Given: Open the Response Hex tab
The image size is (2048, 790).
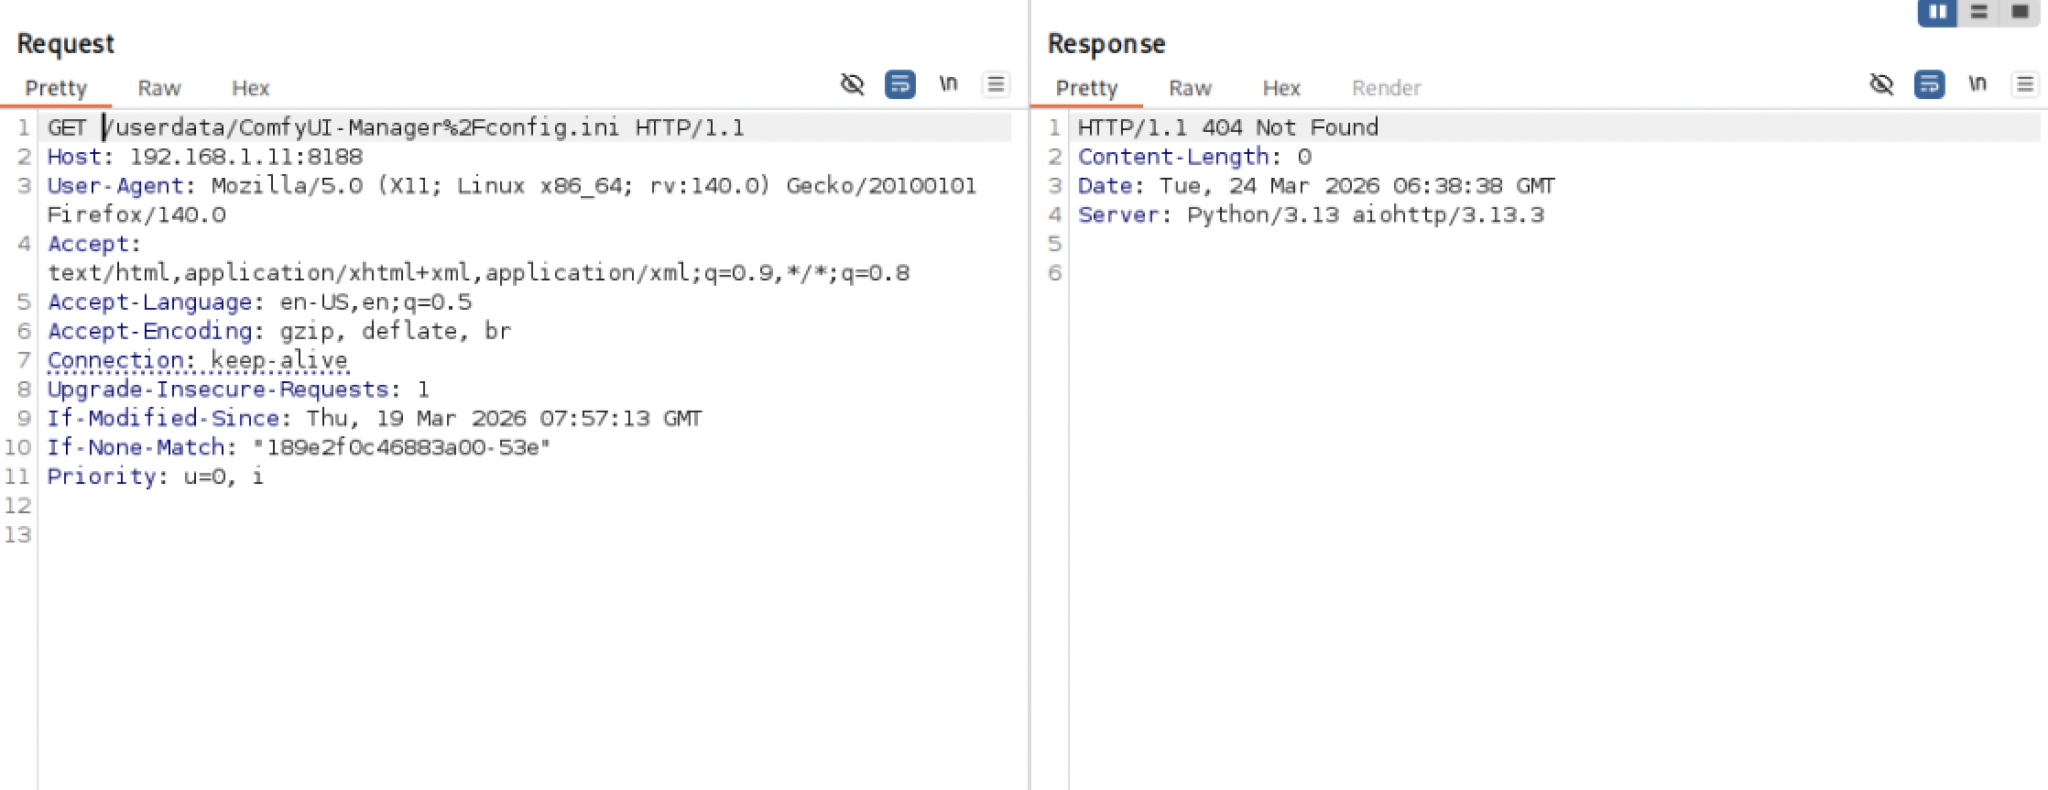Looking at the screenshot, I should (1281, 88).
